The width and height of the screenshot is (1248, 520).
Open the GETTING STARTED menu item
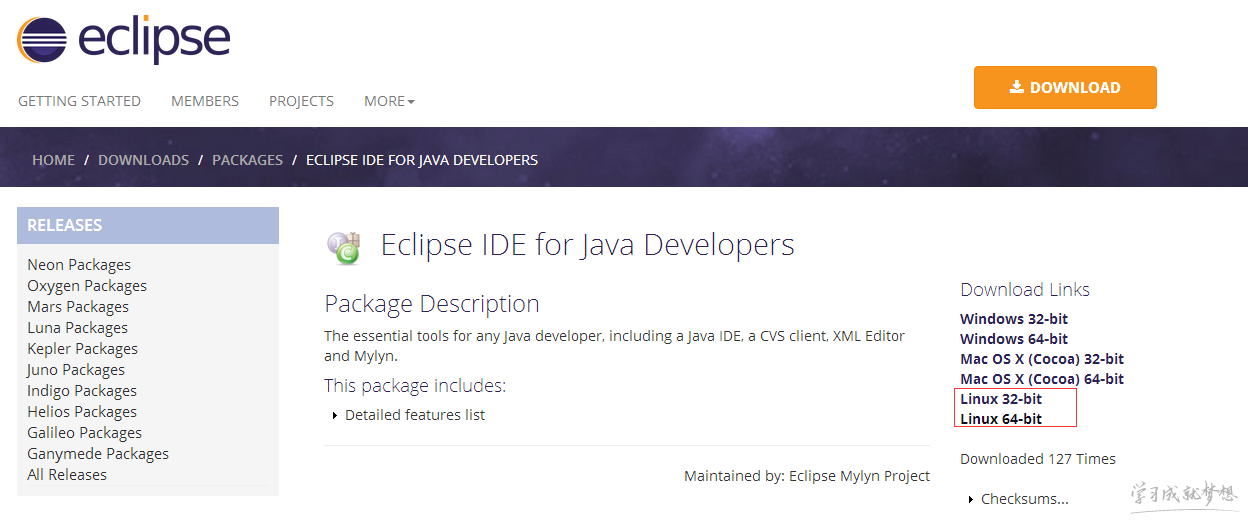coord(79,101)
